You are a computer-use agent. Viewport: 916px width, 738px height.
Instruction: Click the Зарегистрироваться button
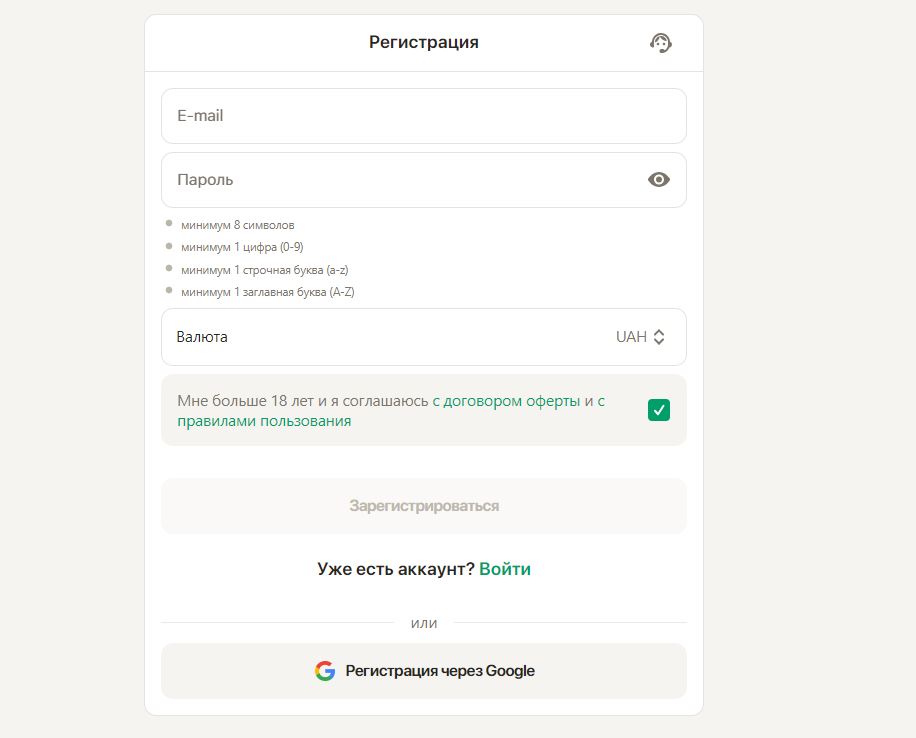[x=424, y=506]
